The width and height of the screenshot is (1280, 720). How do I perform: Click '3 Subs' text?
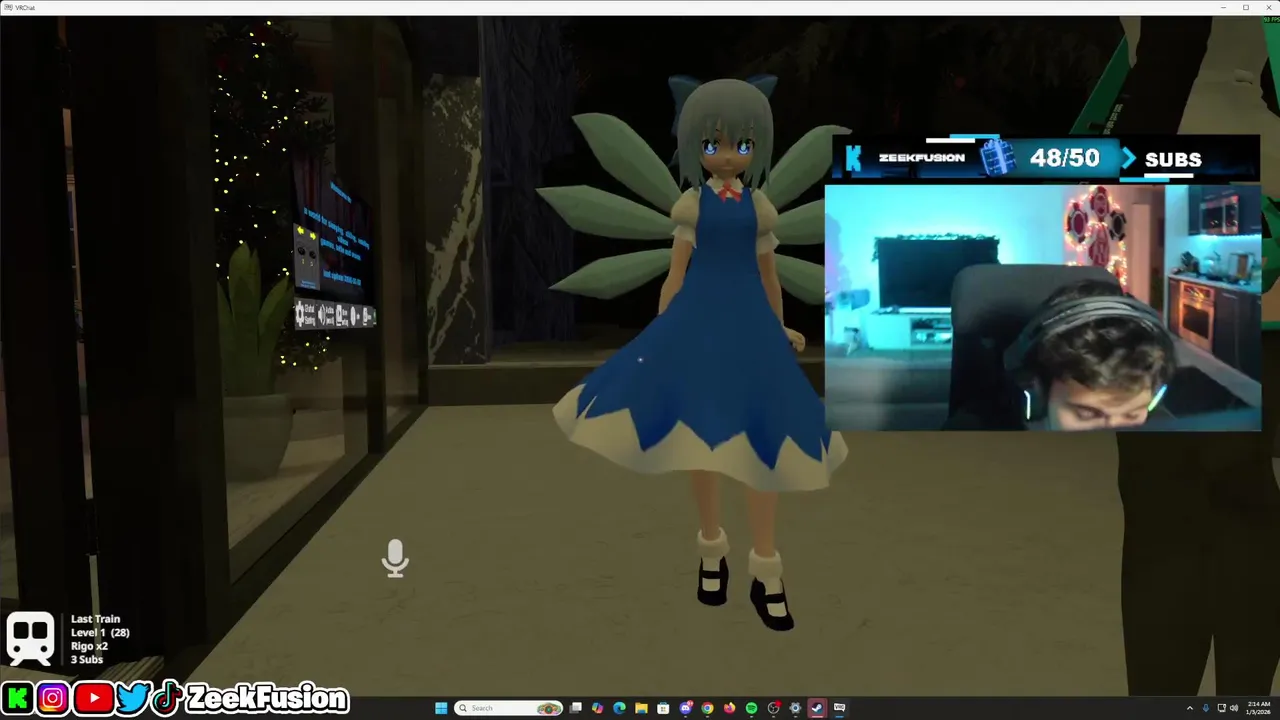pos(87,659)
